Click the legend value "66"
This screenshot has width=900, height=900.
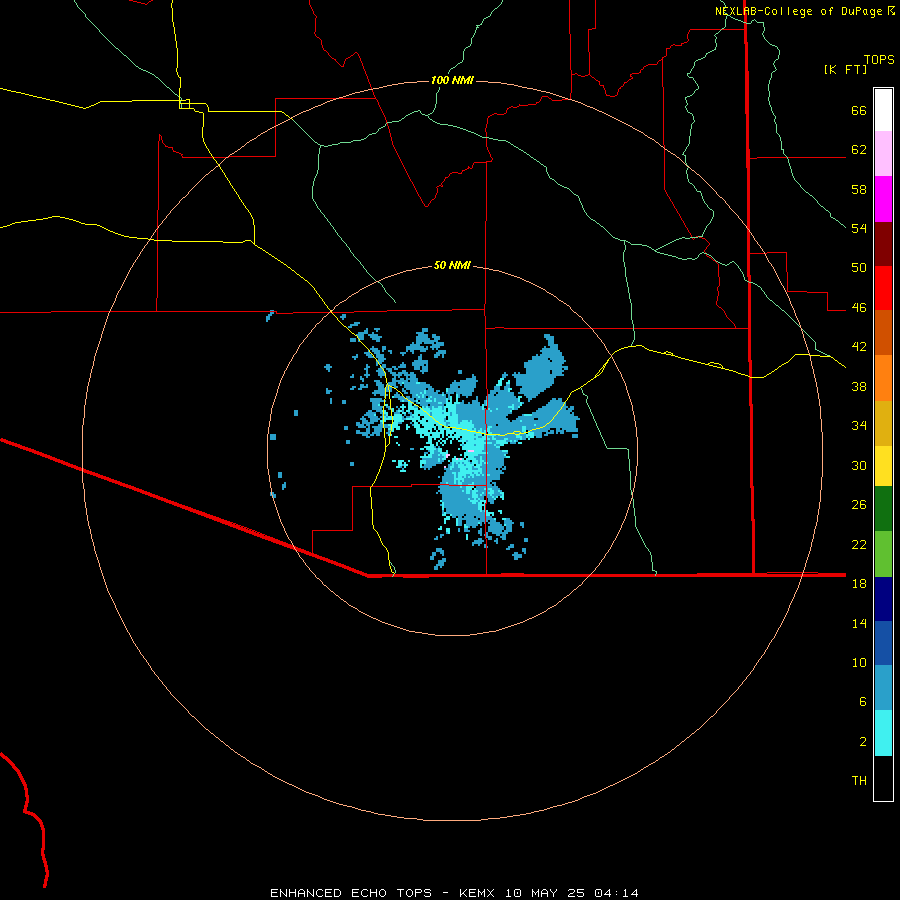(859, 110)
